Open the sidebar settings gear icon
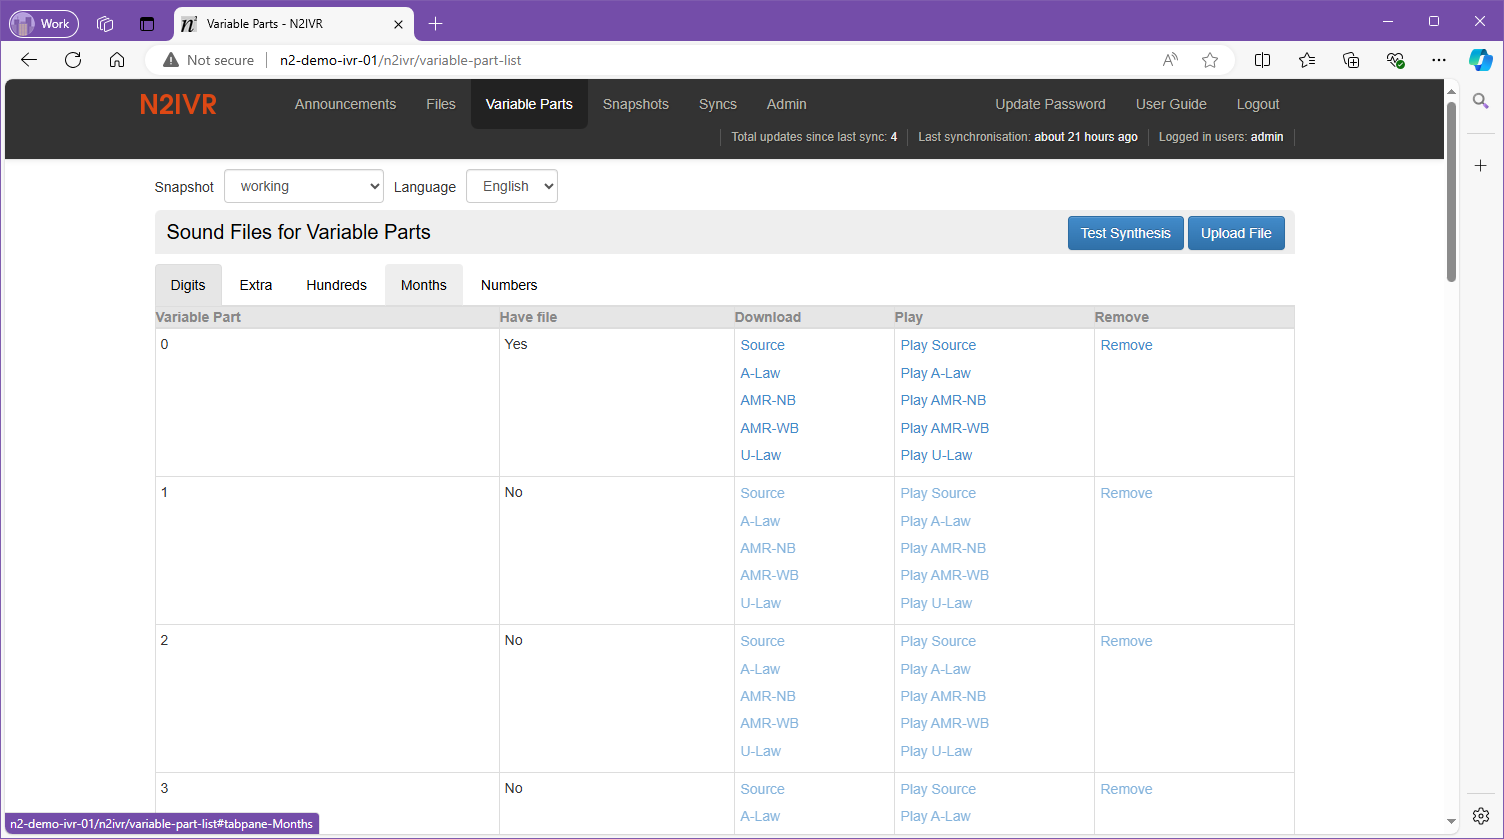This screenshot has width=1504, height=839. coord(1481,816)
